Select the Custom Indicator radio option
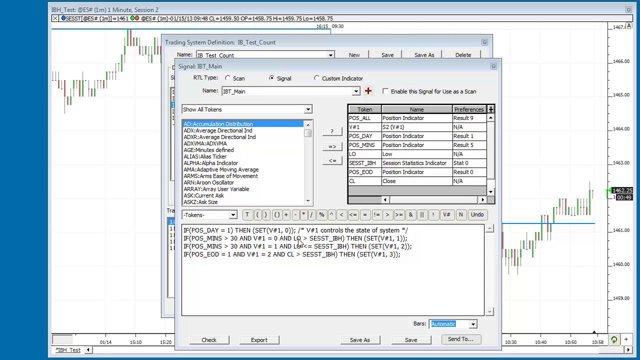This screenshot has height=360, width=640. pyautogui.click(x=316, y=78)
